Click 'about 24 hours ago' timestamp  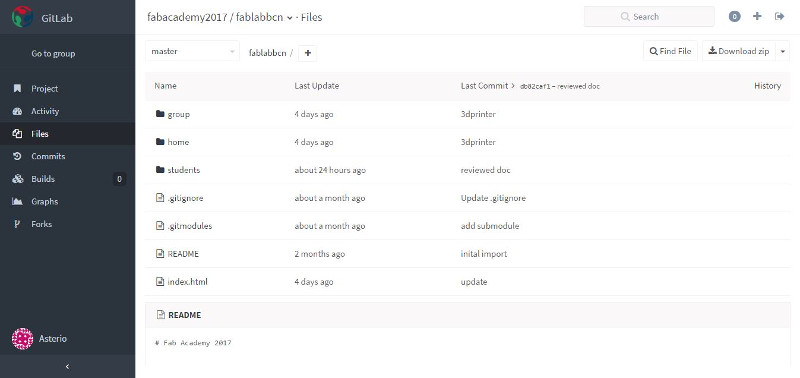tap(330, 170)
